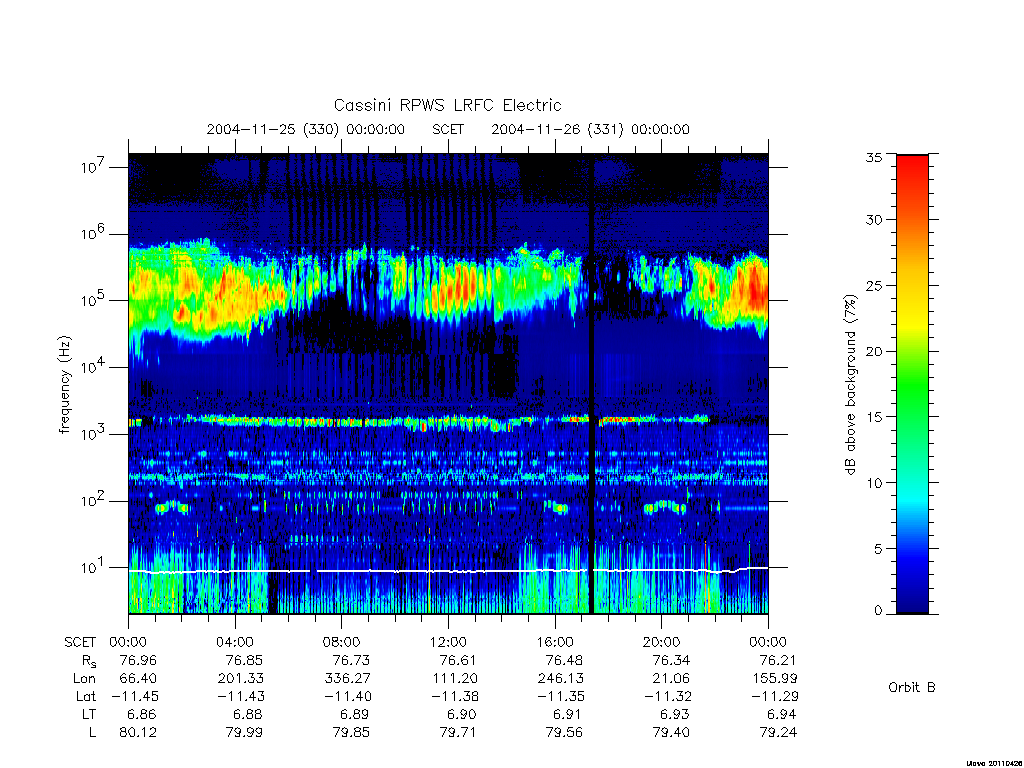1024x768 pixels.
Task: Select the Rs value "76.48"
Action: tap(564, 660)
